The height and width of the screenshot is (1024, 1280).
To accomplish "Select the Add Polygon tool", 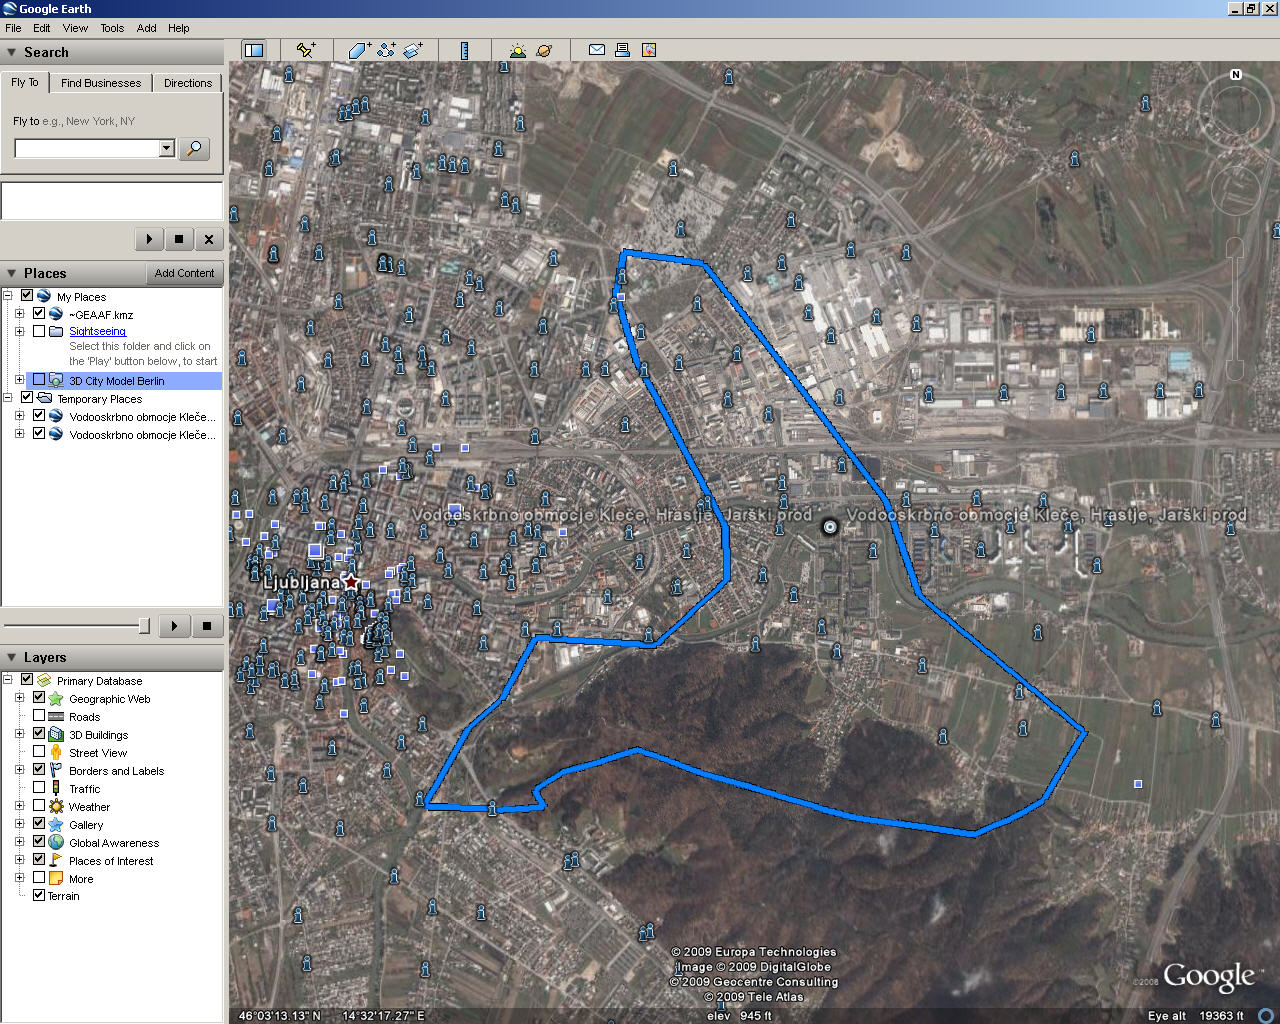I will [359, 50].
